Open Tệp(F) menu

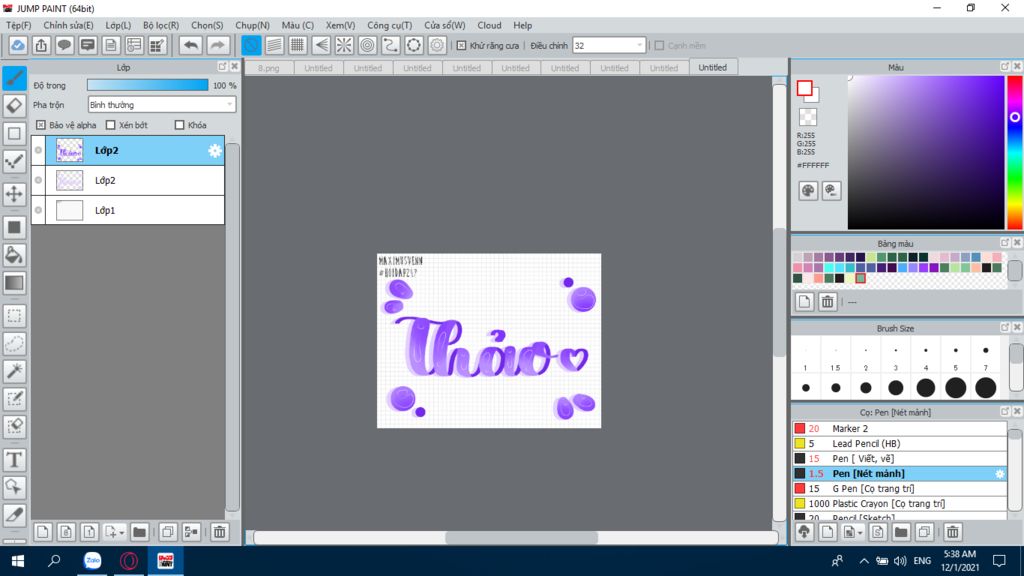pos(18,25)
